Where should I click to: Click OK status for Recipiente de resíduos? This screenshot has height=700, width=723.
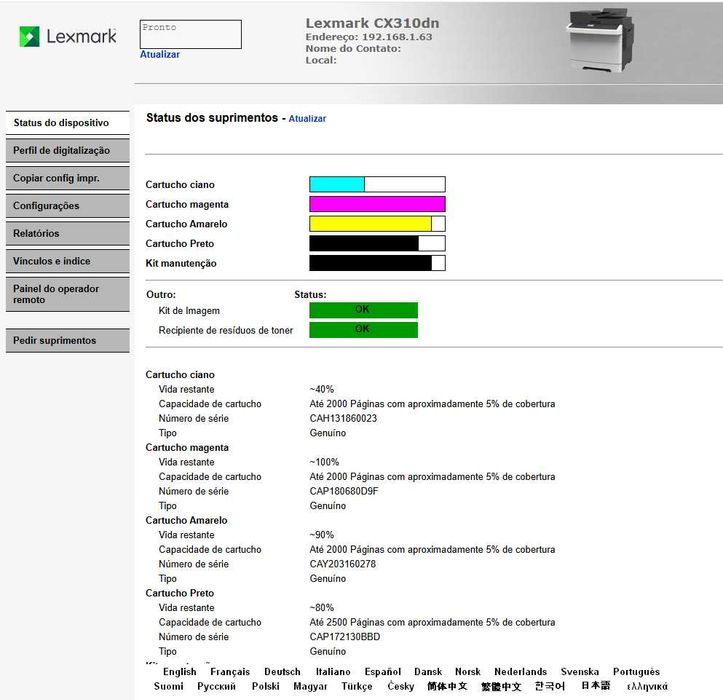point(363,330)
